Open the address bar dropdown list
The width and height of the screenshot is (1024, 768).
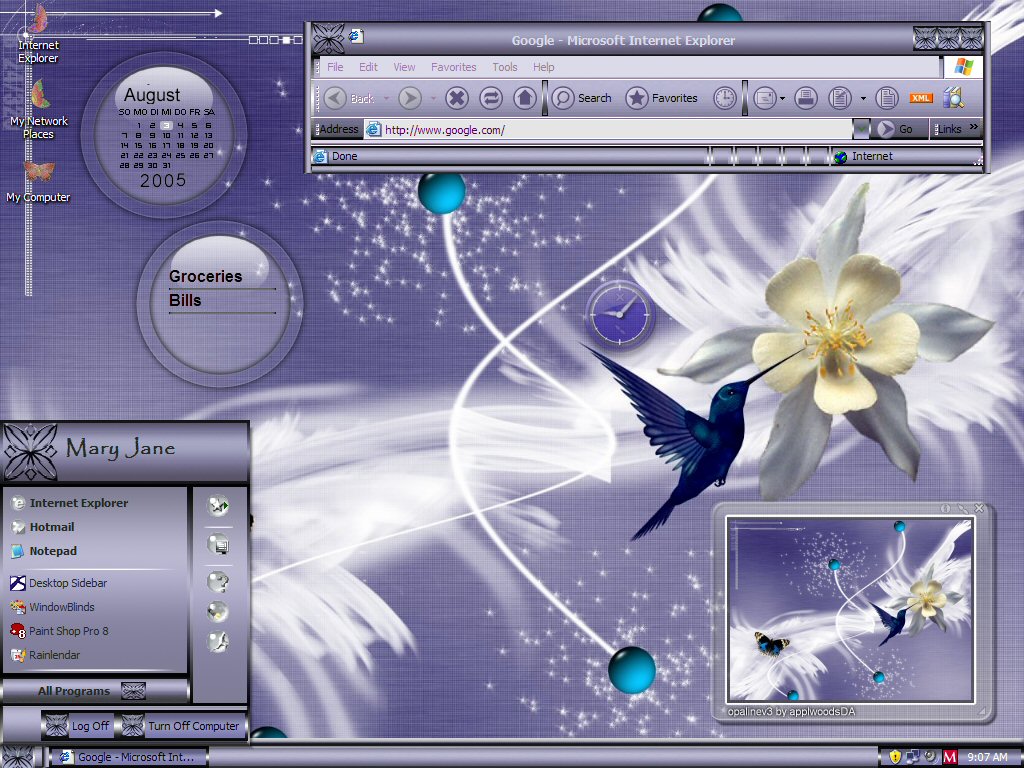861,129
